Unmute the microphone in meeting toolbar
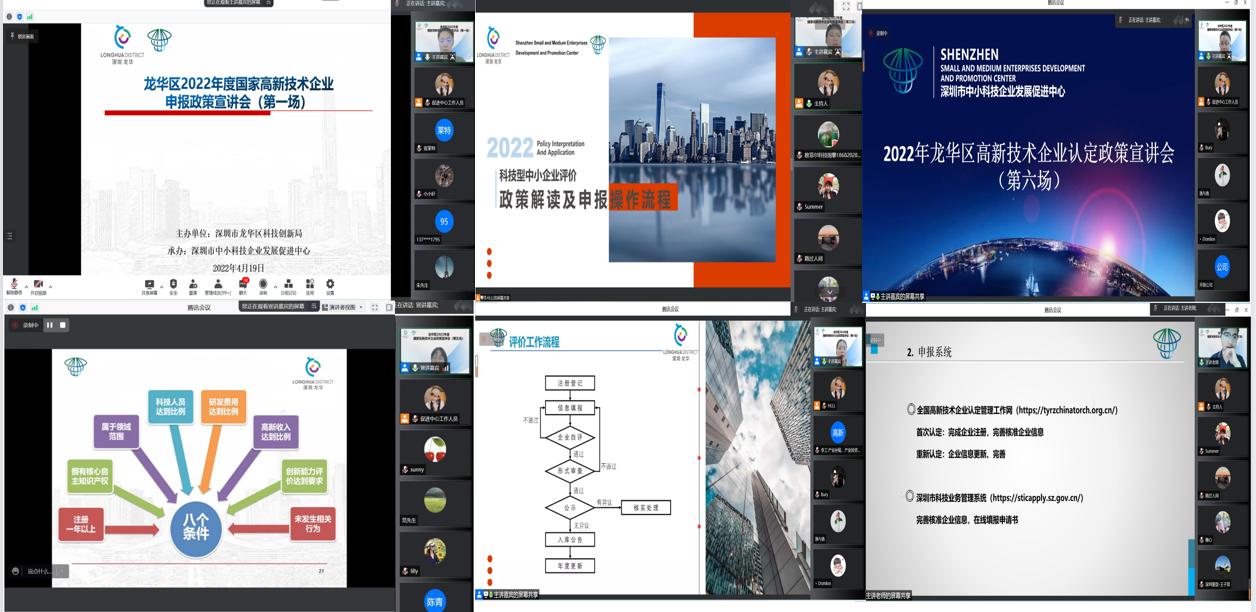This screenshot has width=1256, height=612. pos(13,284)
